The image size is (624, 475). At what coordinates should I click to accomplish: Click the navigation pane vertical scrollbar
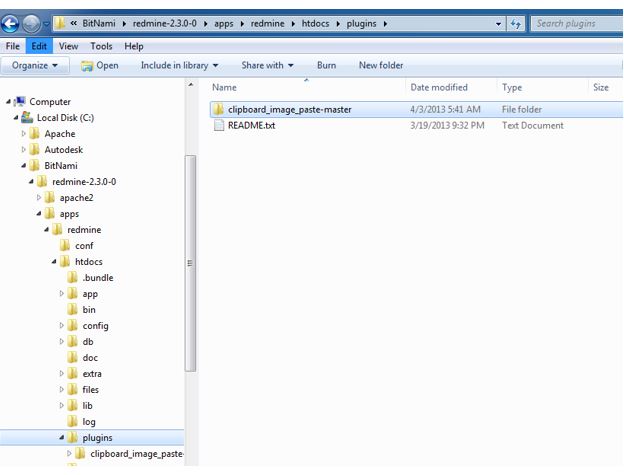(x=190, y=263)
